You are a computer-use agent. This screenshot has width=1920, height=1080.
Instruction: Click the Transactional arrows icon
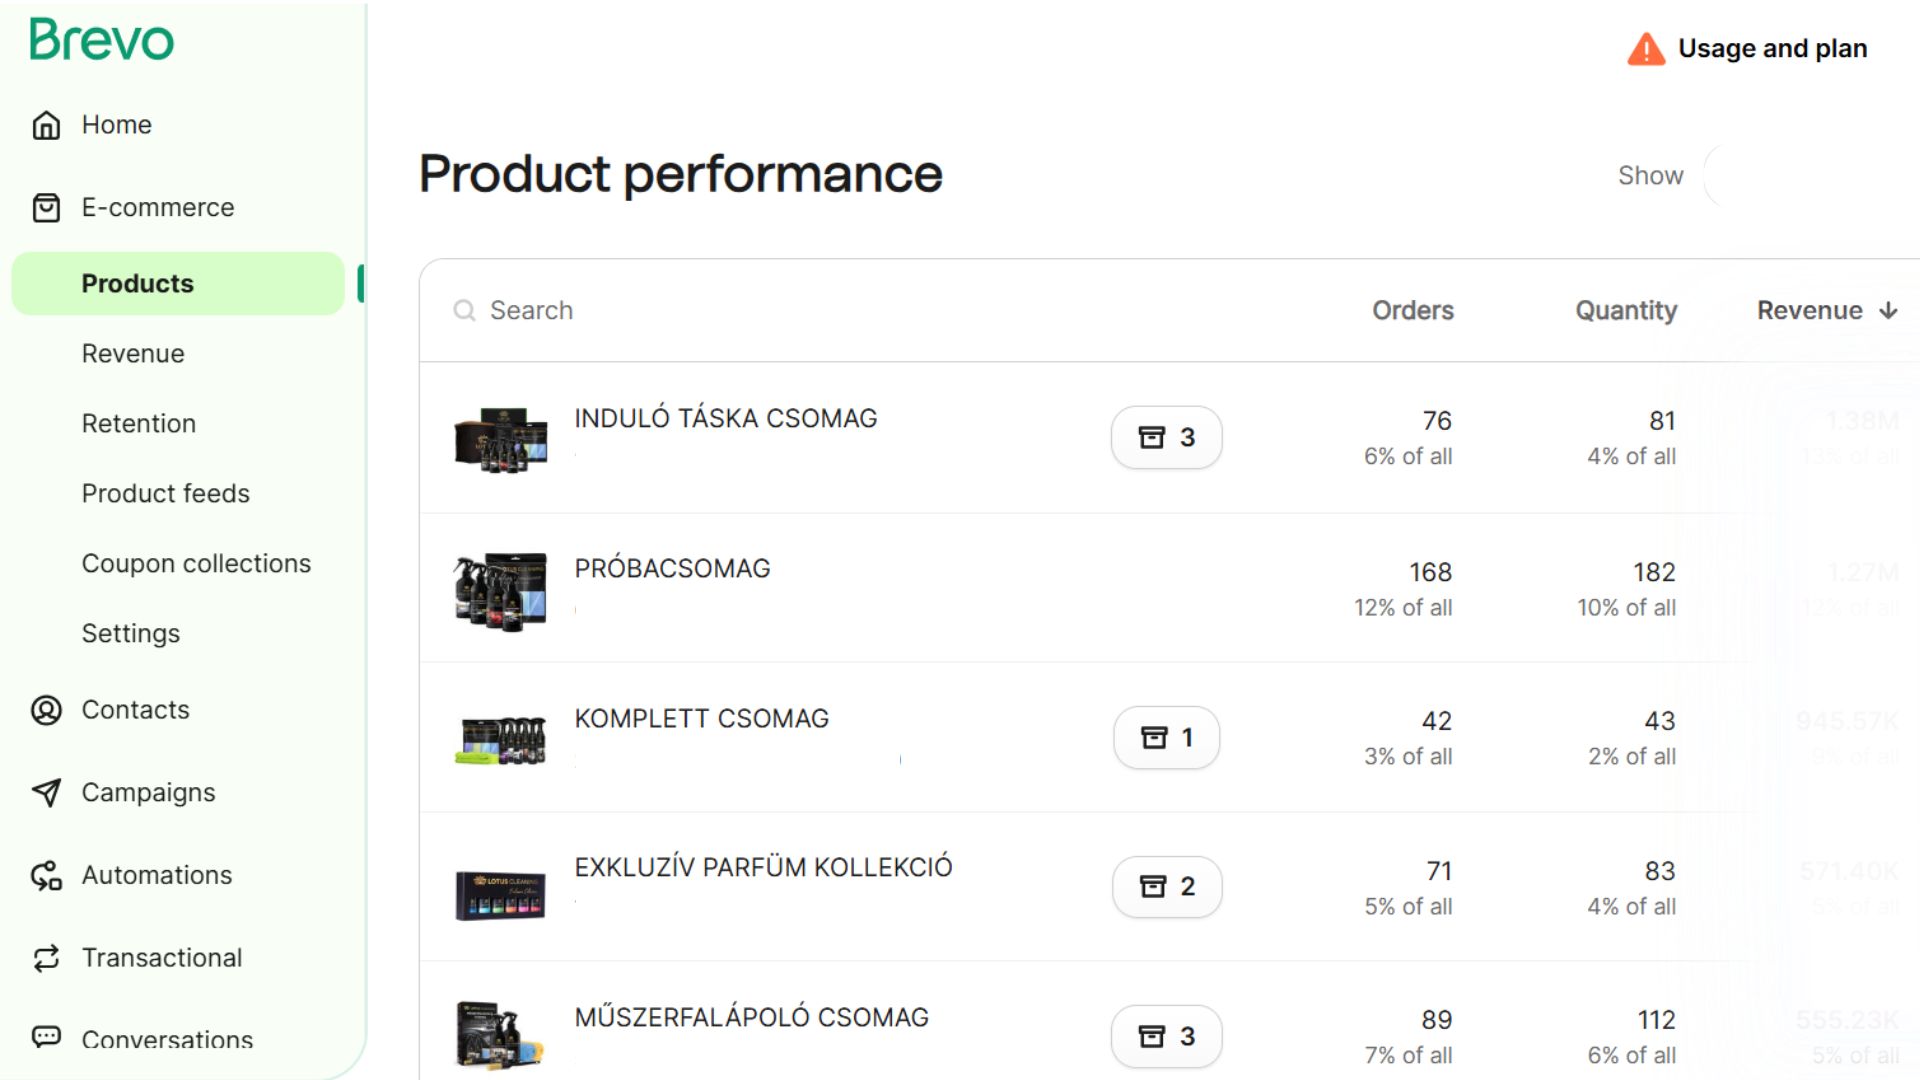coord(46,958)
